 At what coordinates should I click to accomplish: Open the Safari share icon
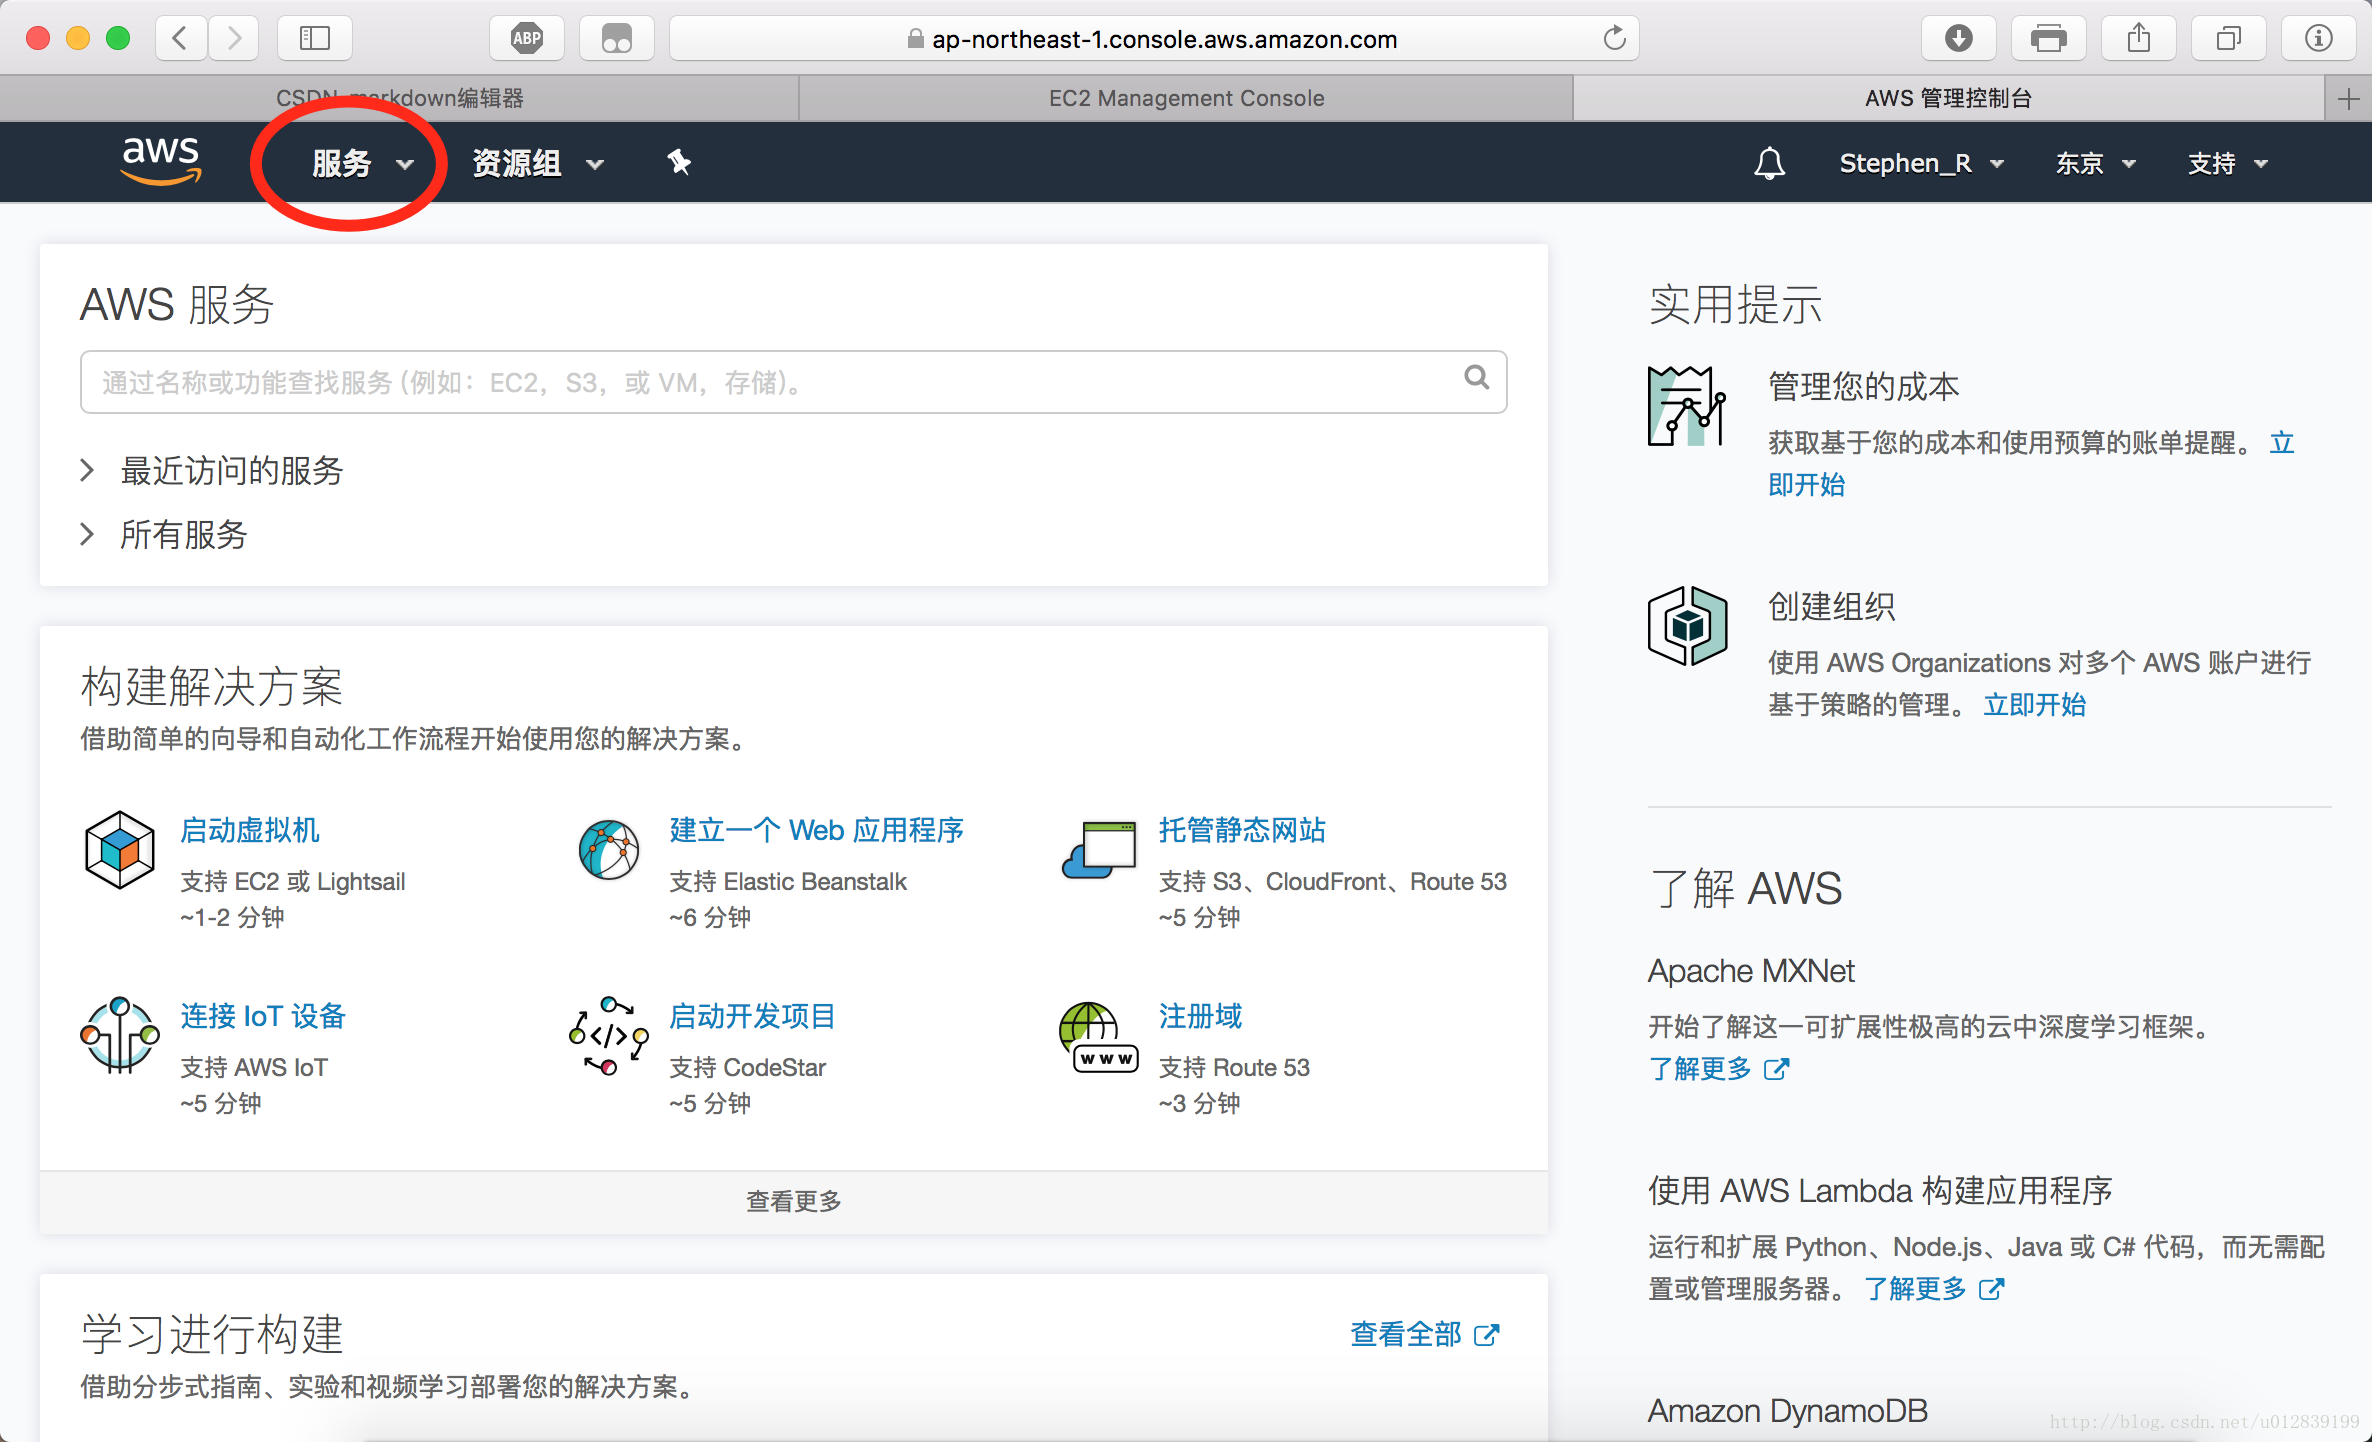coord(2138,39)
